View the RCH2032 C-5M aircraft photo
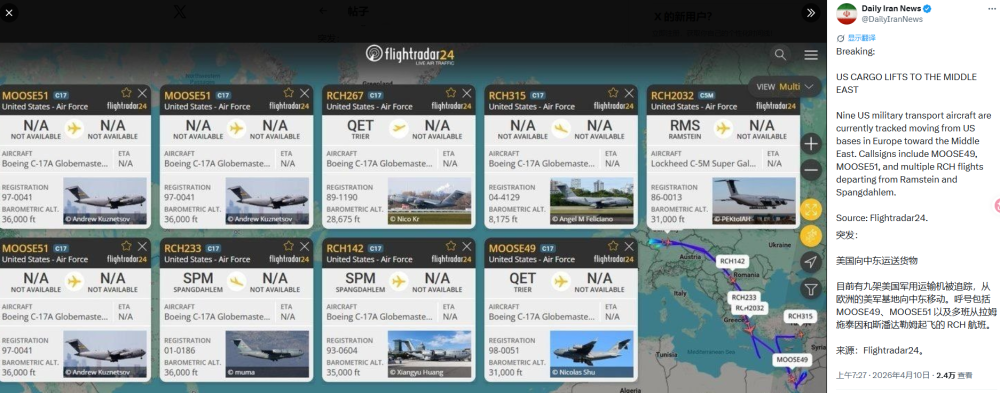The width and height of the screenshot is (1000, 393). click(x=754, y=200)
